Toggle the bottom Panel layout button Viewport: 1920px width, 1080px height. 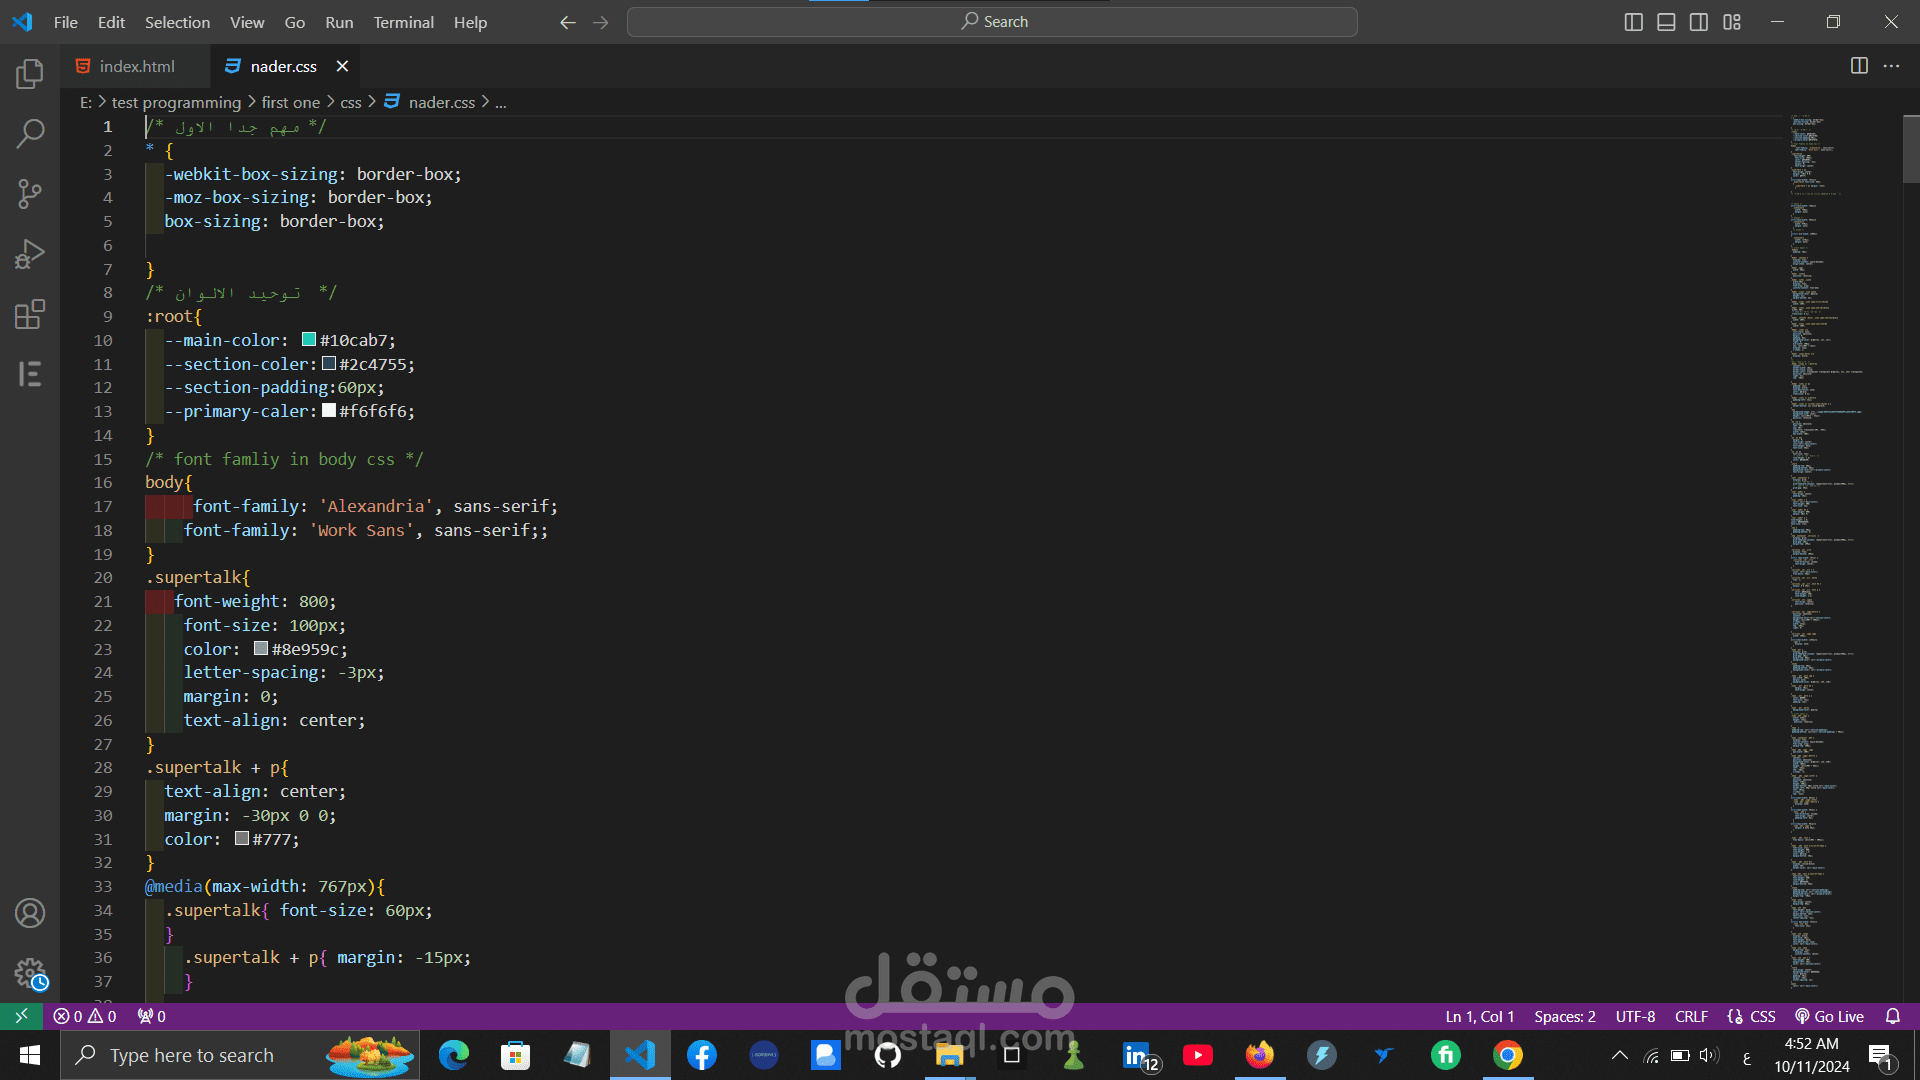point(1666,22)
